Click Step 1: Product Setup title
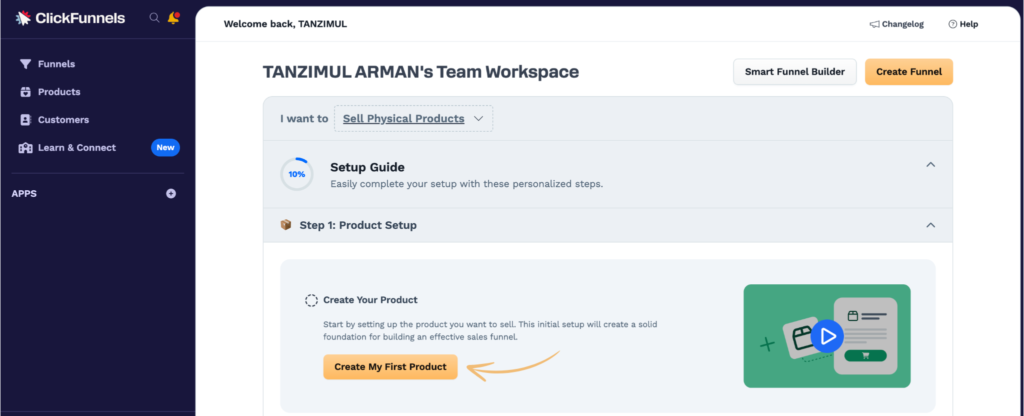Screen dimensions: 1024x416 tap(358, 225)
